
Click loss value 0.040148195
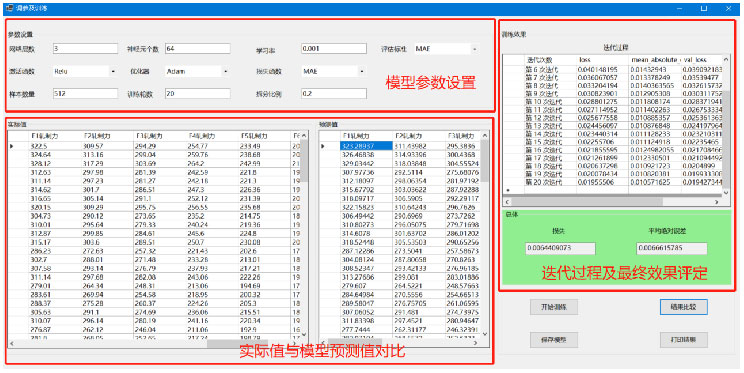598,69
